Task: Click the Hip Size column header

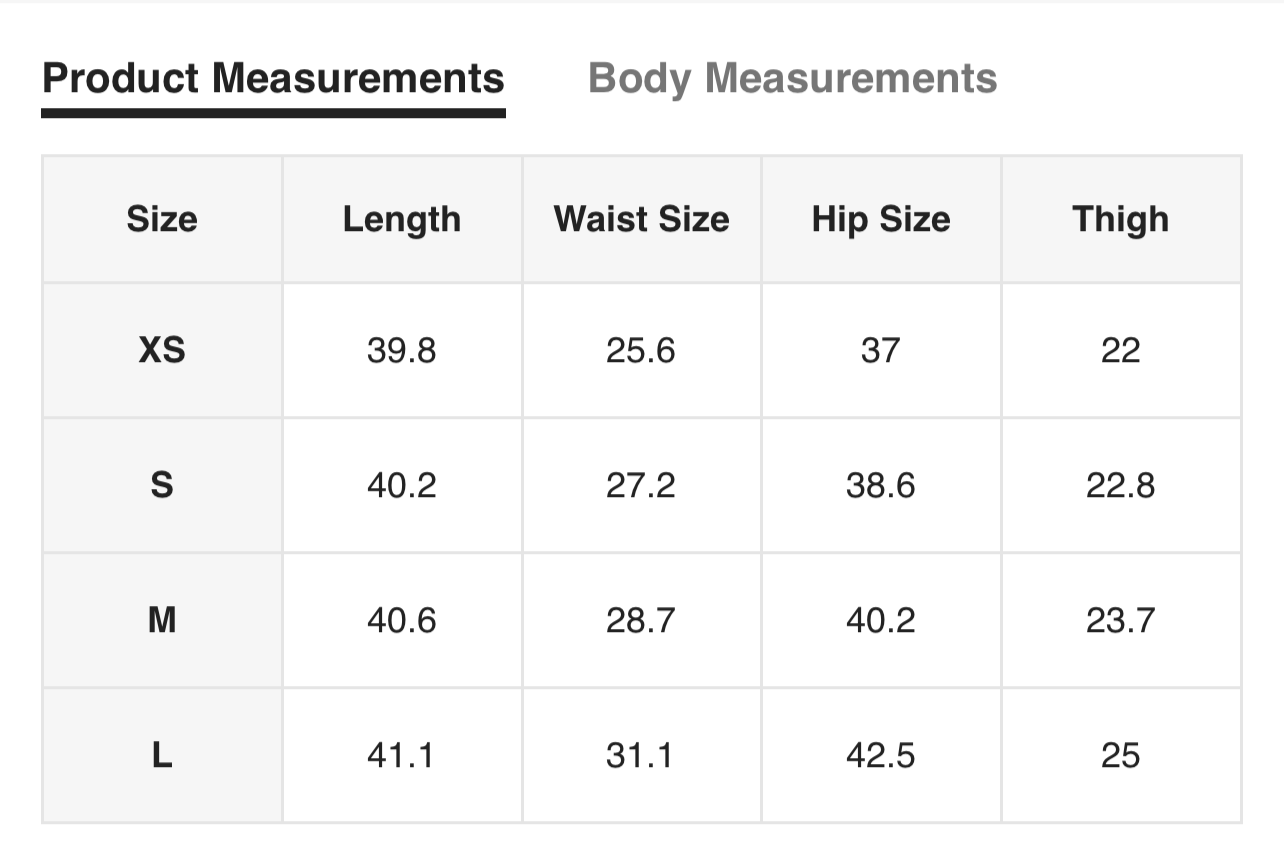Action: point(880,219)
